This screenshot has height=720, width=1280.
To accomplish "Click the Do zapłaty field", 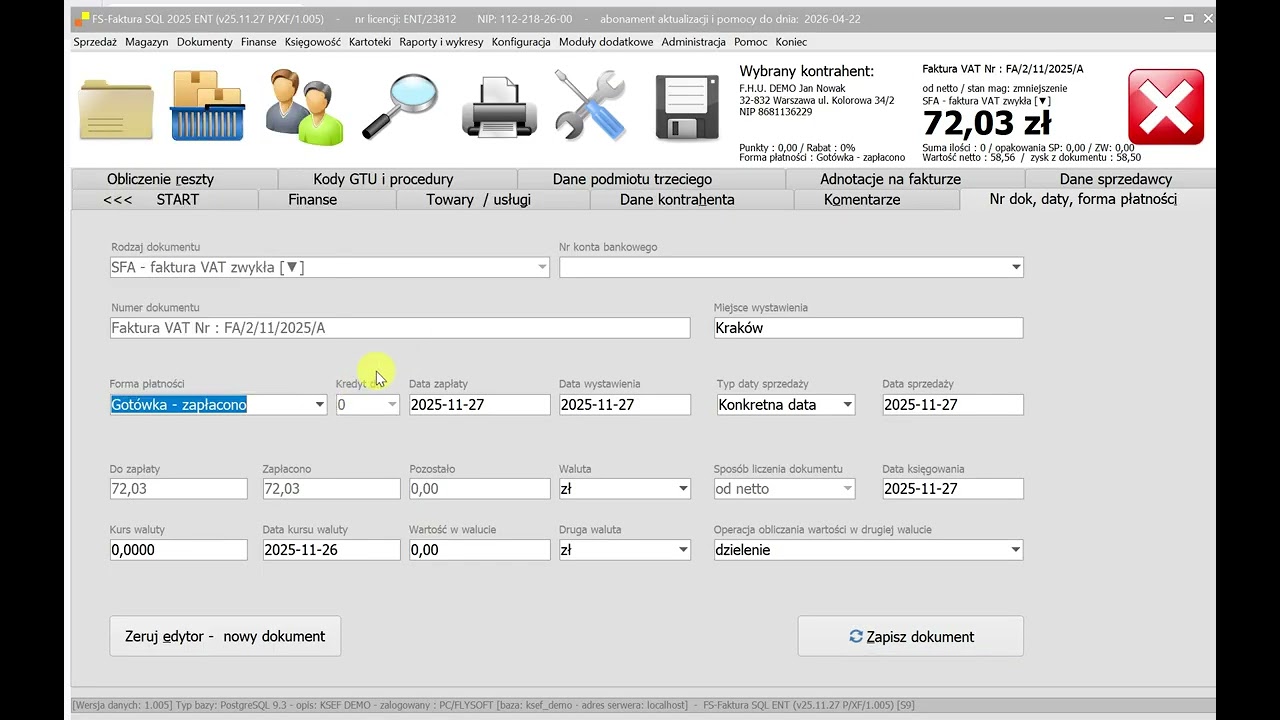I will [x=178, y=489].
